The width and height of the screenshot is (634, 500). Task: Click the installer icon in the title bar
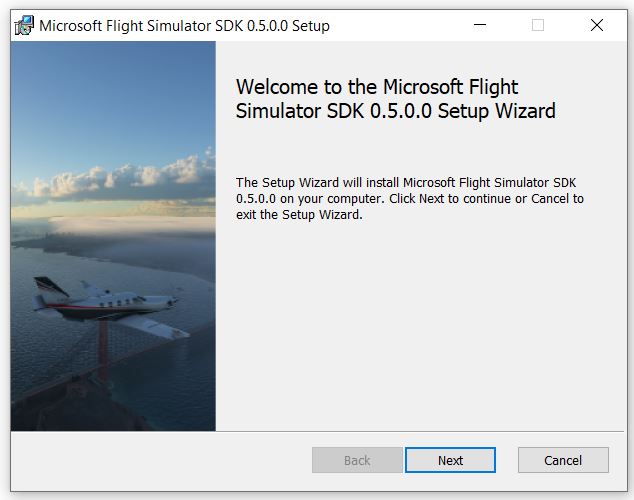coord(24,25)
